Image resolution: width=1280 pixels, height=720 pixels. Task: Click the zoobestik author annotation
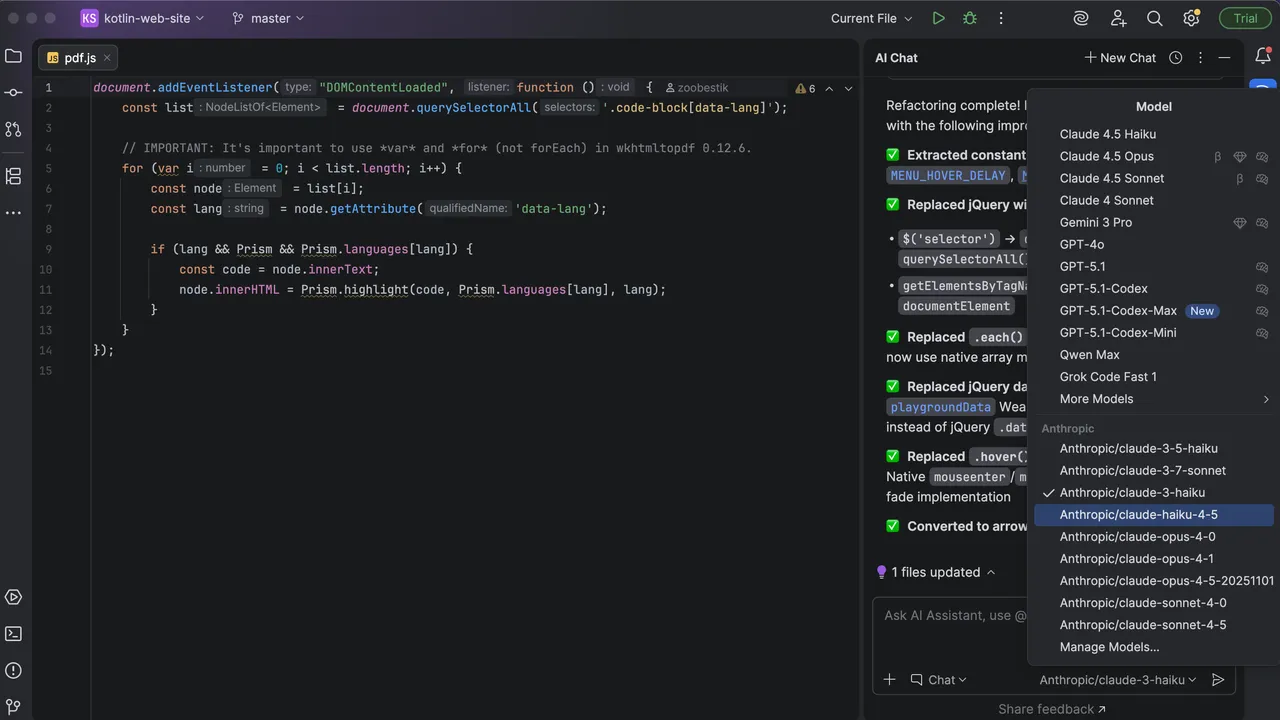coord(698,88)
